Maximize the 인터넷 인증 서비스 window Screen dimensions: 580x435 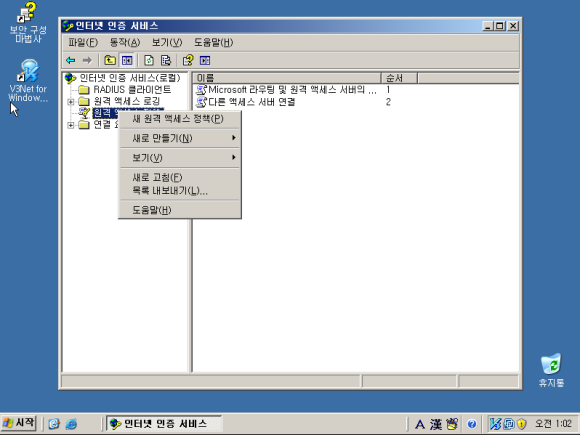point(500,26)
